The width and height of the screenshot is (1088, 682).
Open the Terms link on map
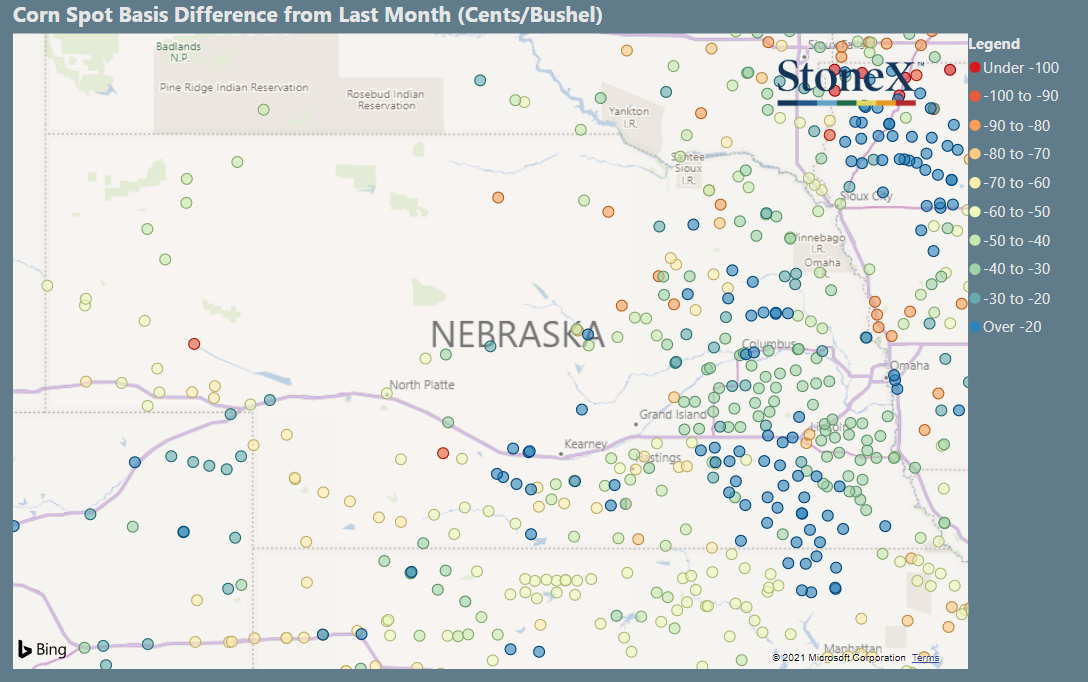click(926, 658)
